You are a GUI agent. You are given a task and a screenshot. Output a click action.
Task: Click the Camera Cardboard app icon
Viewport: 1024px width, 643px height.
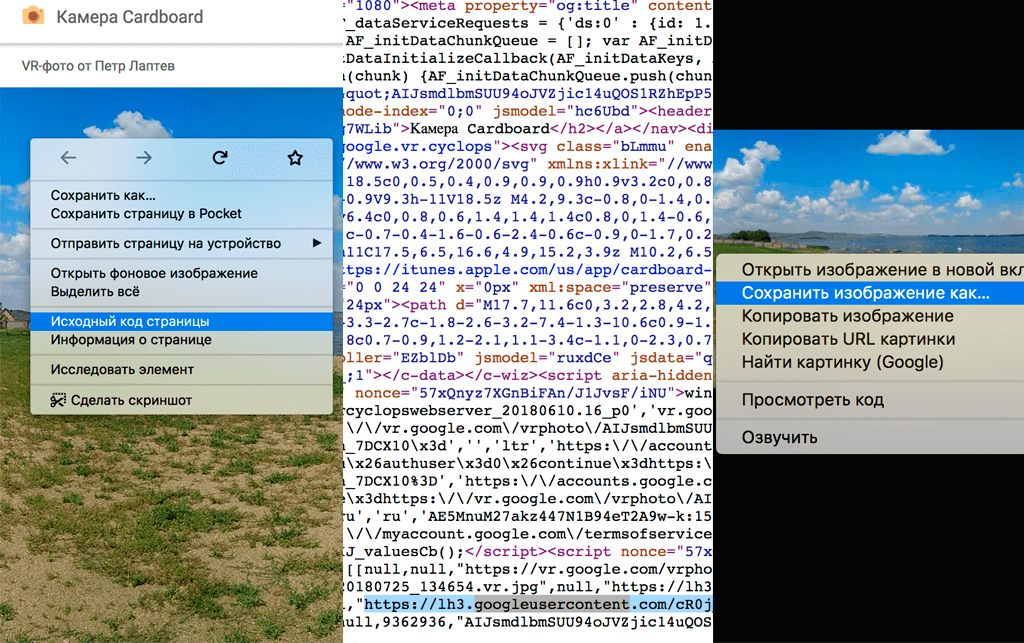[33, 16]
